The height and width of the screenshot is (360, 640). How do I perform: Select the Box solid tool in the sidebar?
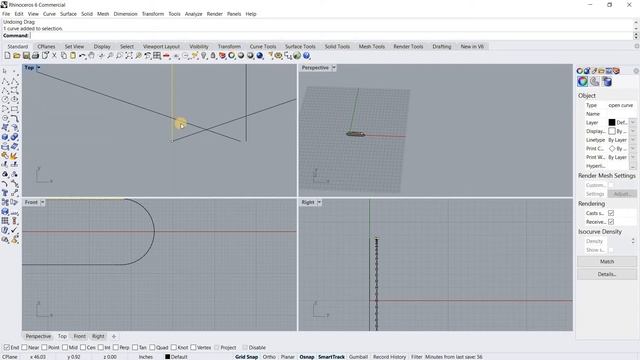point(5,137)
